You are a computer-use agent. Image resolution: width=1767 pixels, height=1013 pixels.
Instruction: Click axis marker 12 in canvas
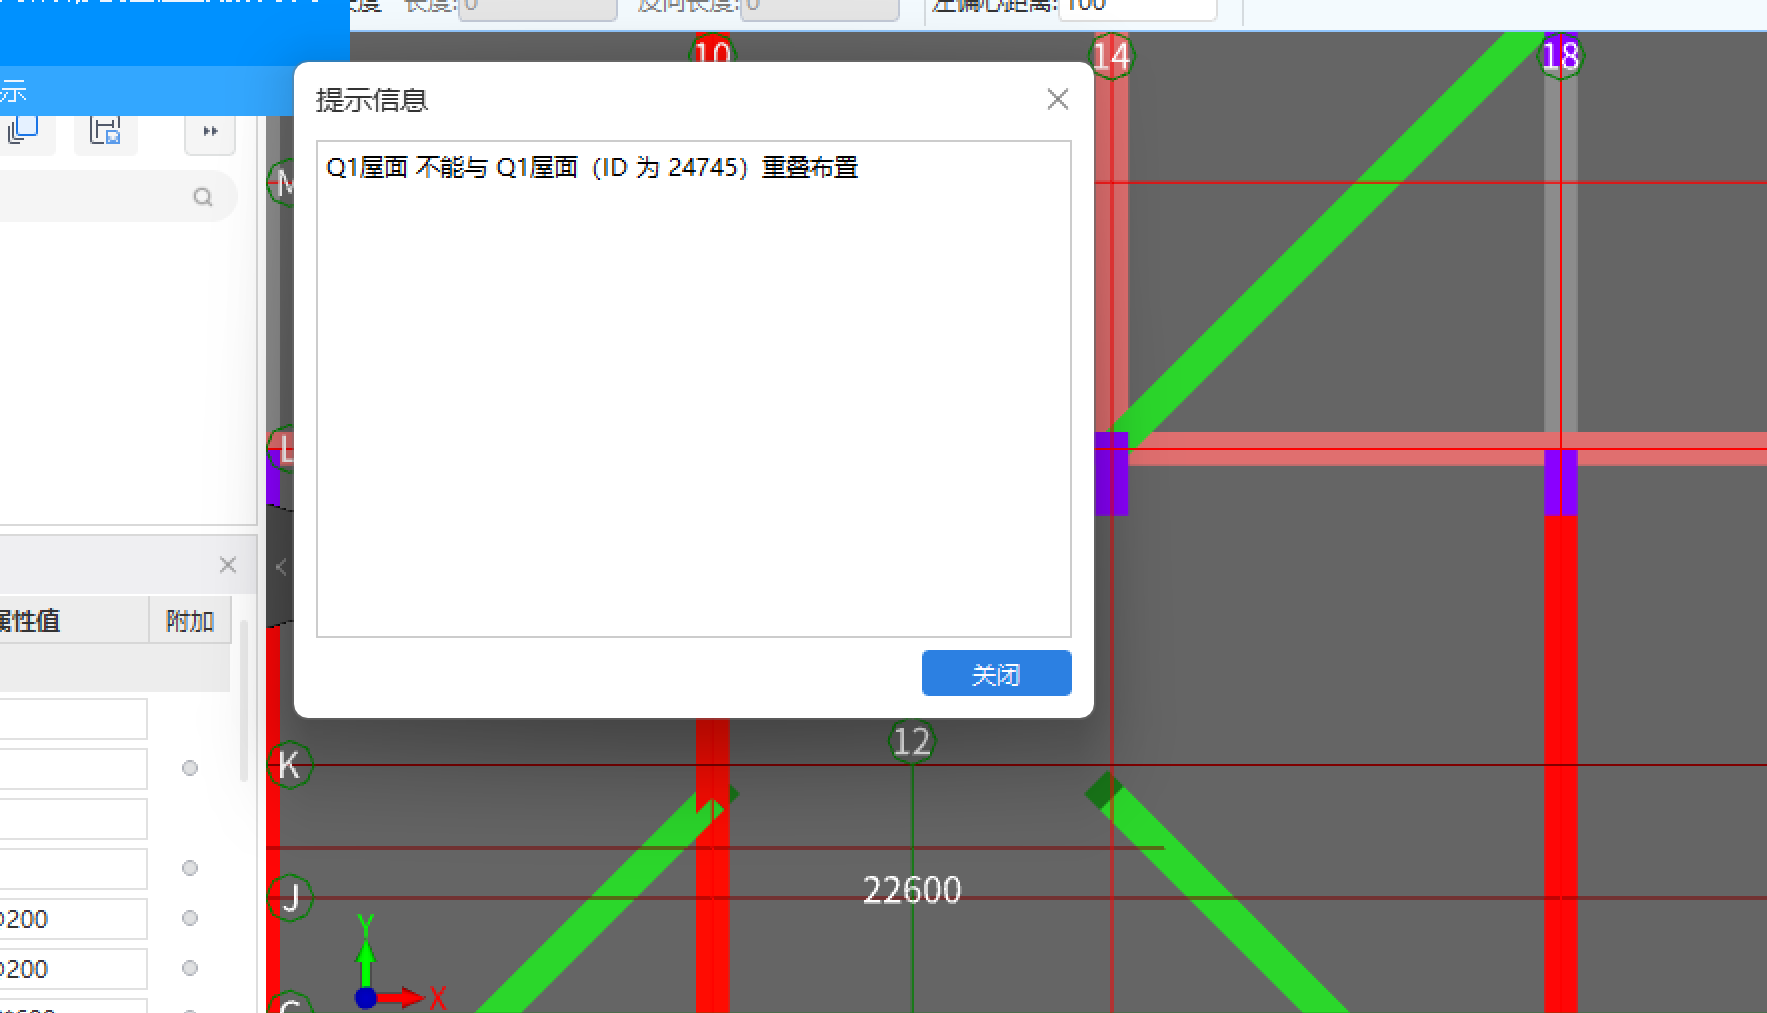[911, 742]
